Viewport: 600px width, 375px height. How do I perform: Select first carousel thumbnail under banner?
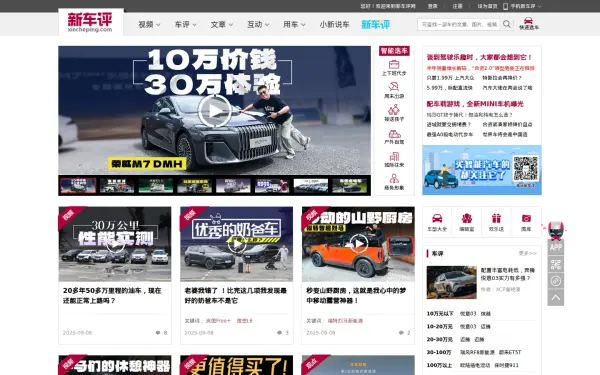(78, 186)
